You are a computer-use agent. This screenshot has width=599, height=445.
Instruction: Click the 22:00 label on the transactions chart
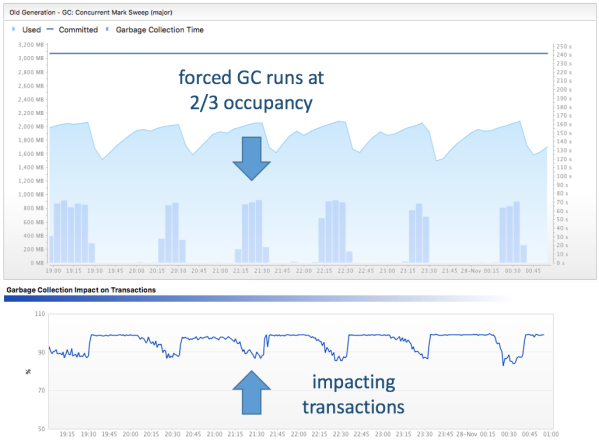[x=299, y=434]
